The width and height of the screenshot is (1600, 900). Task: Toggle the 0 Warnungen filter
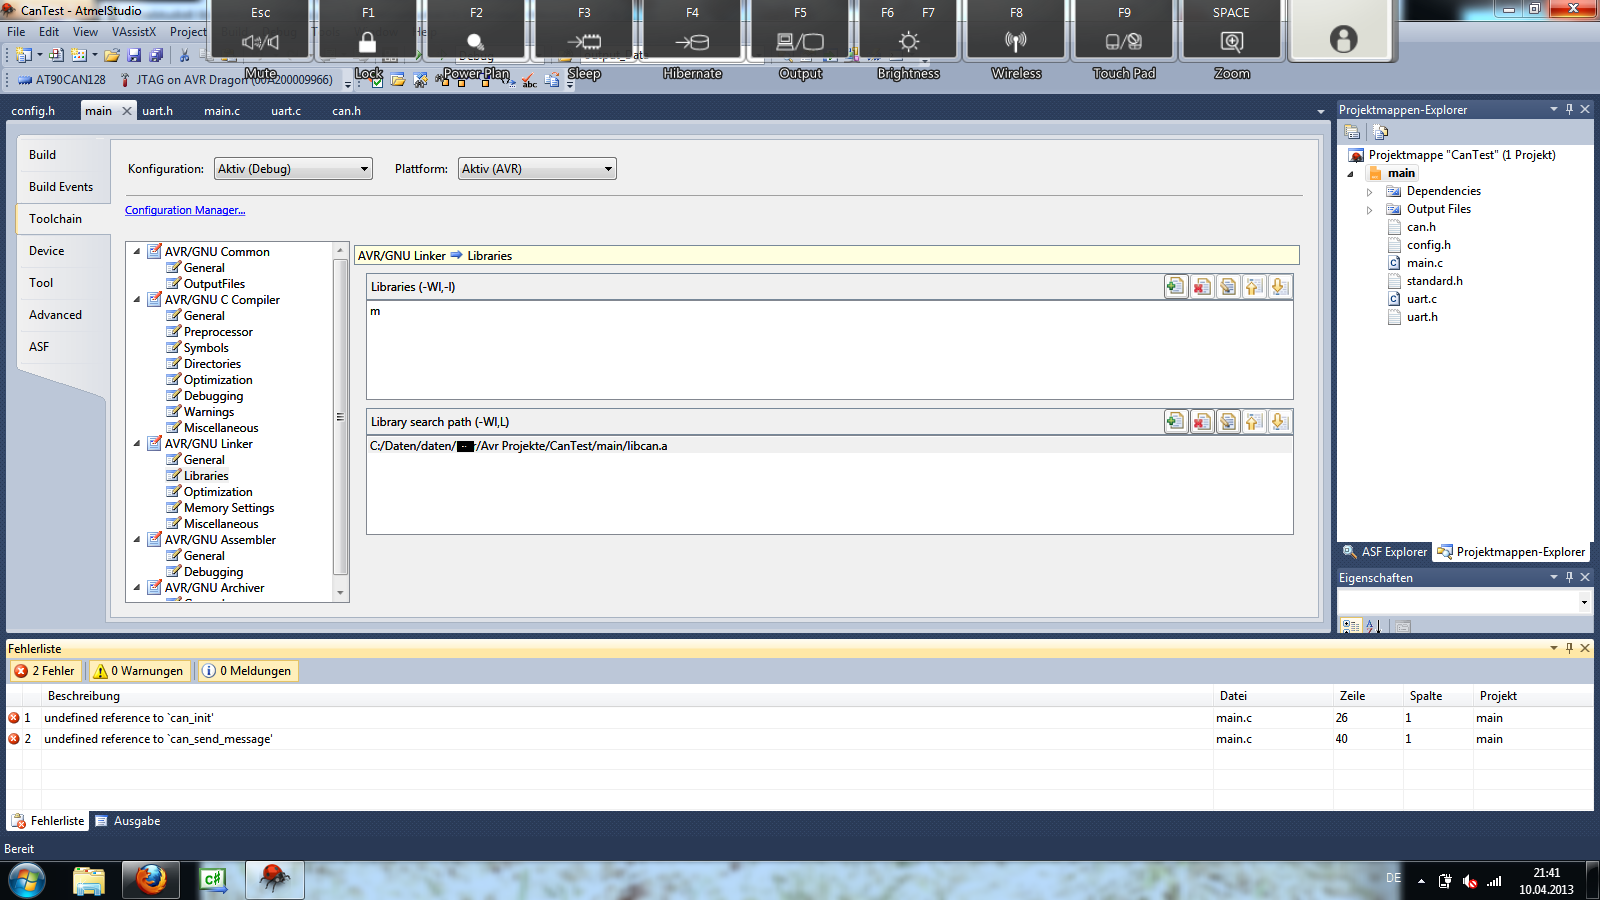pos(138,671)
